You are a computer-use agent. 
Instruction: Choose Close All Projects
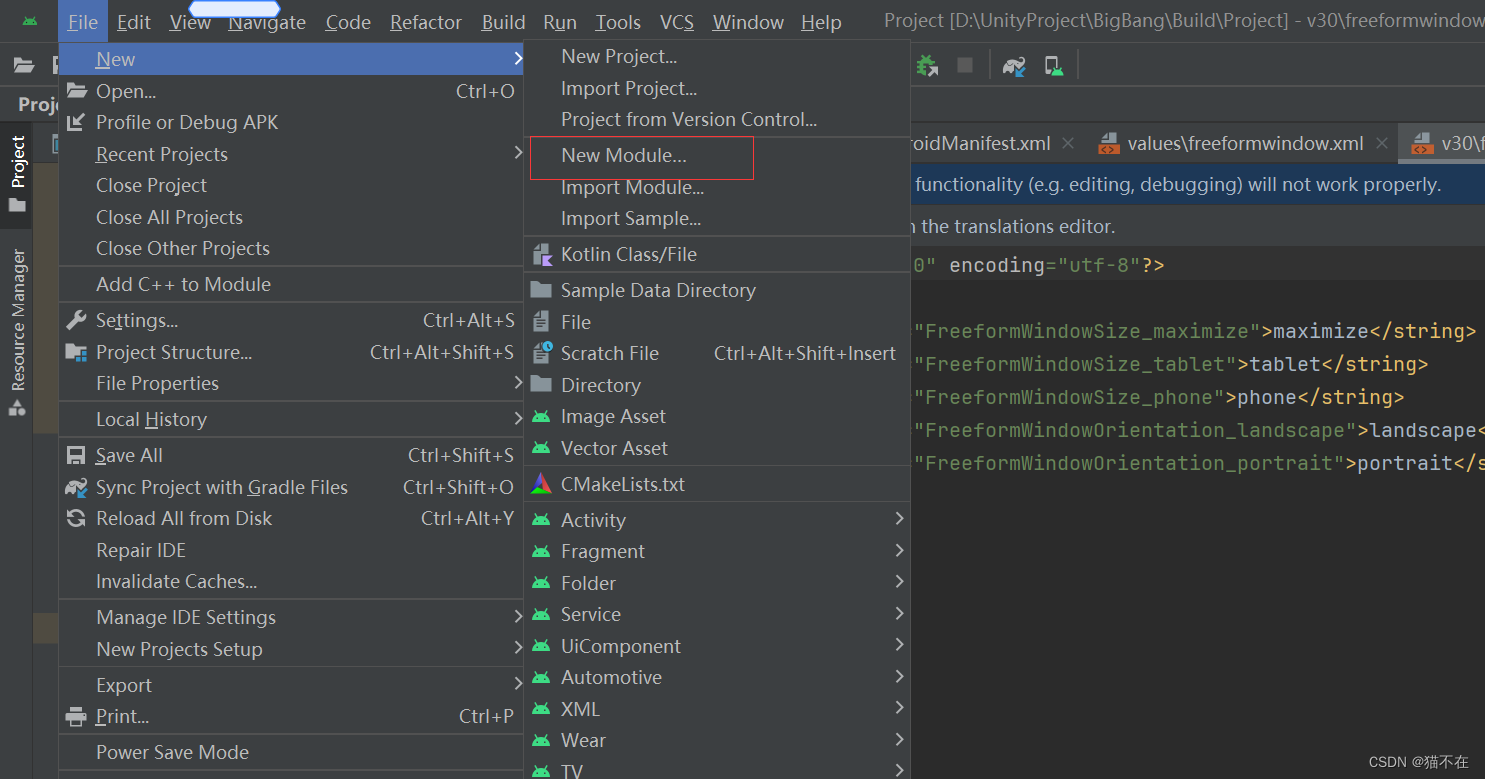[292, 217]
